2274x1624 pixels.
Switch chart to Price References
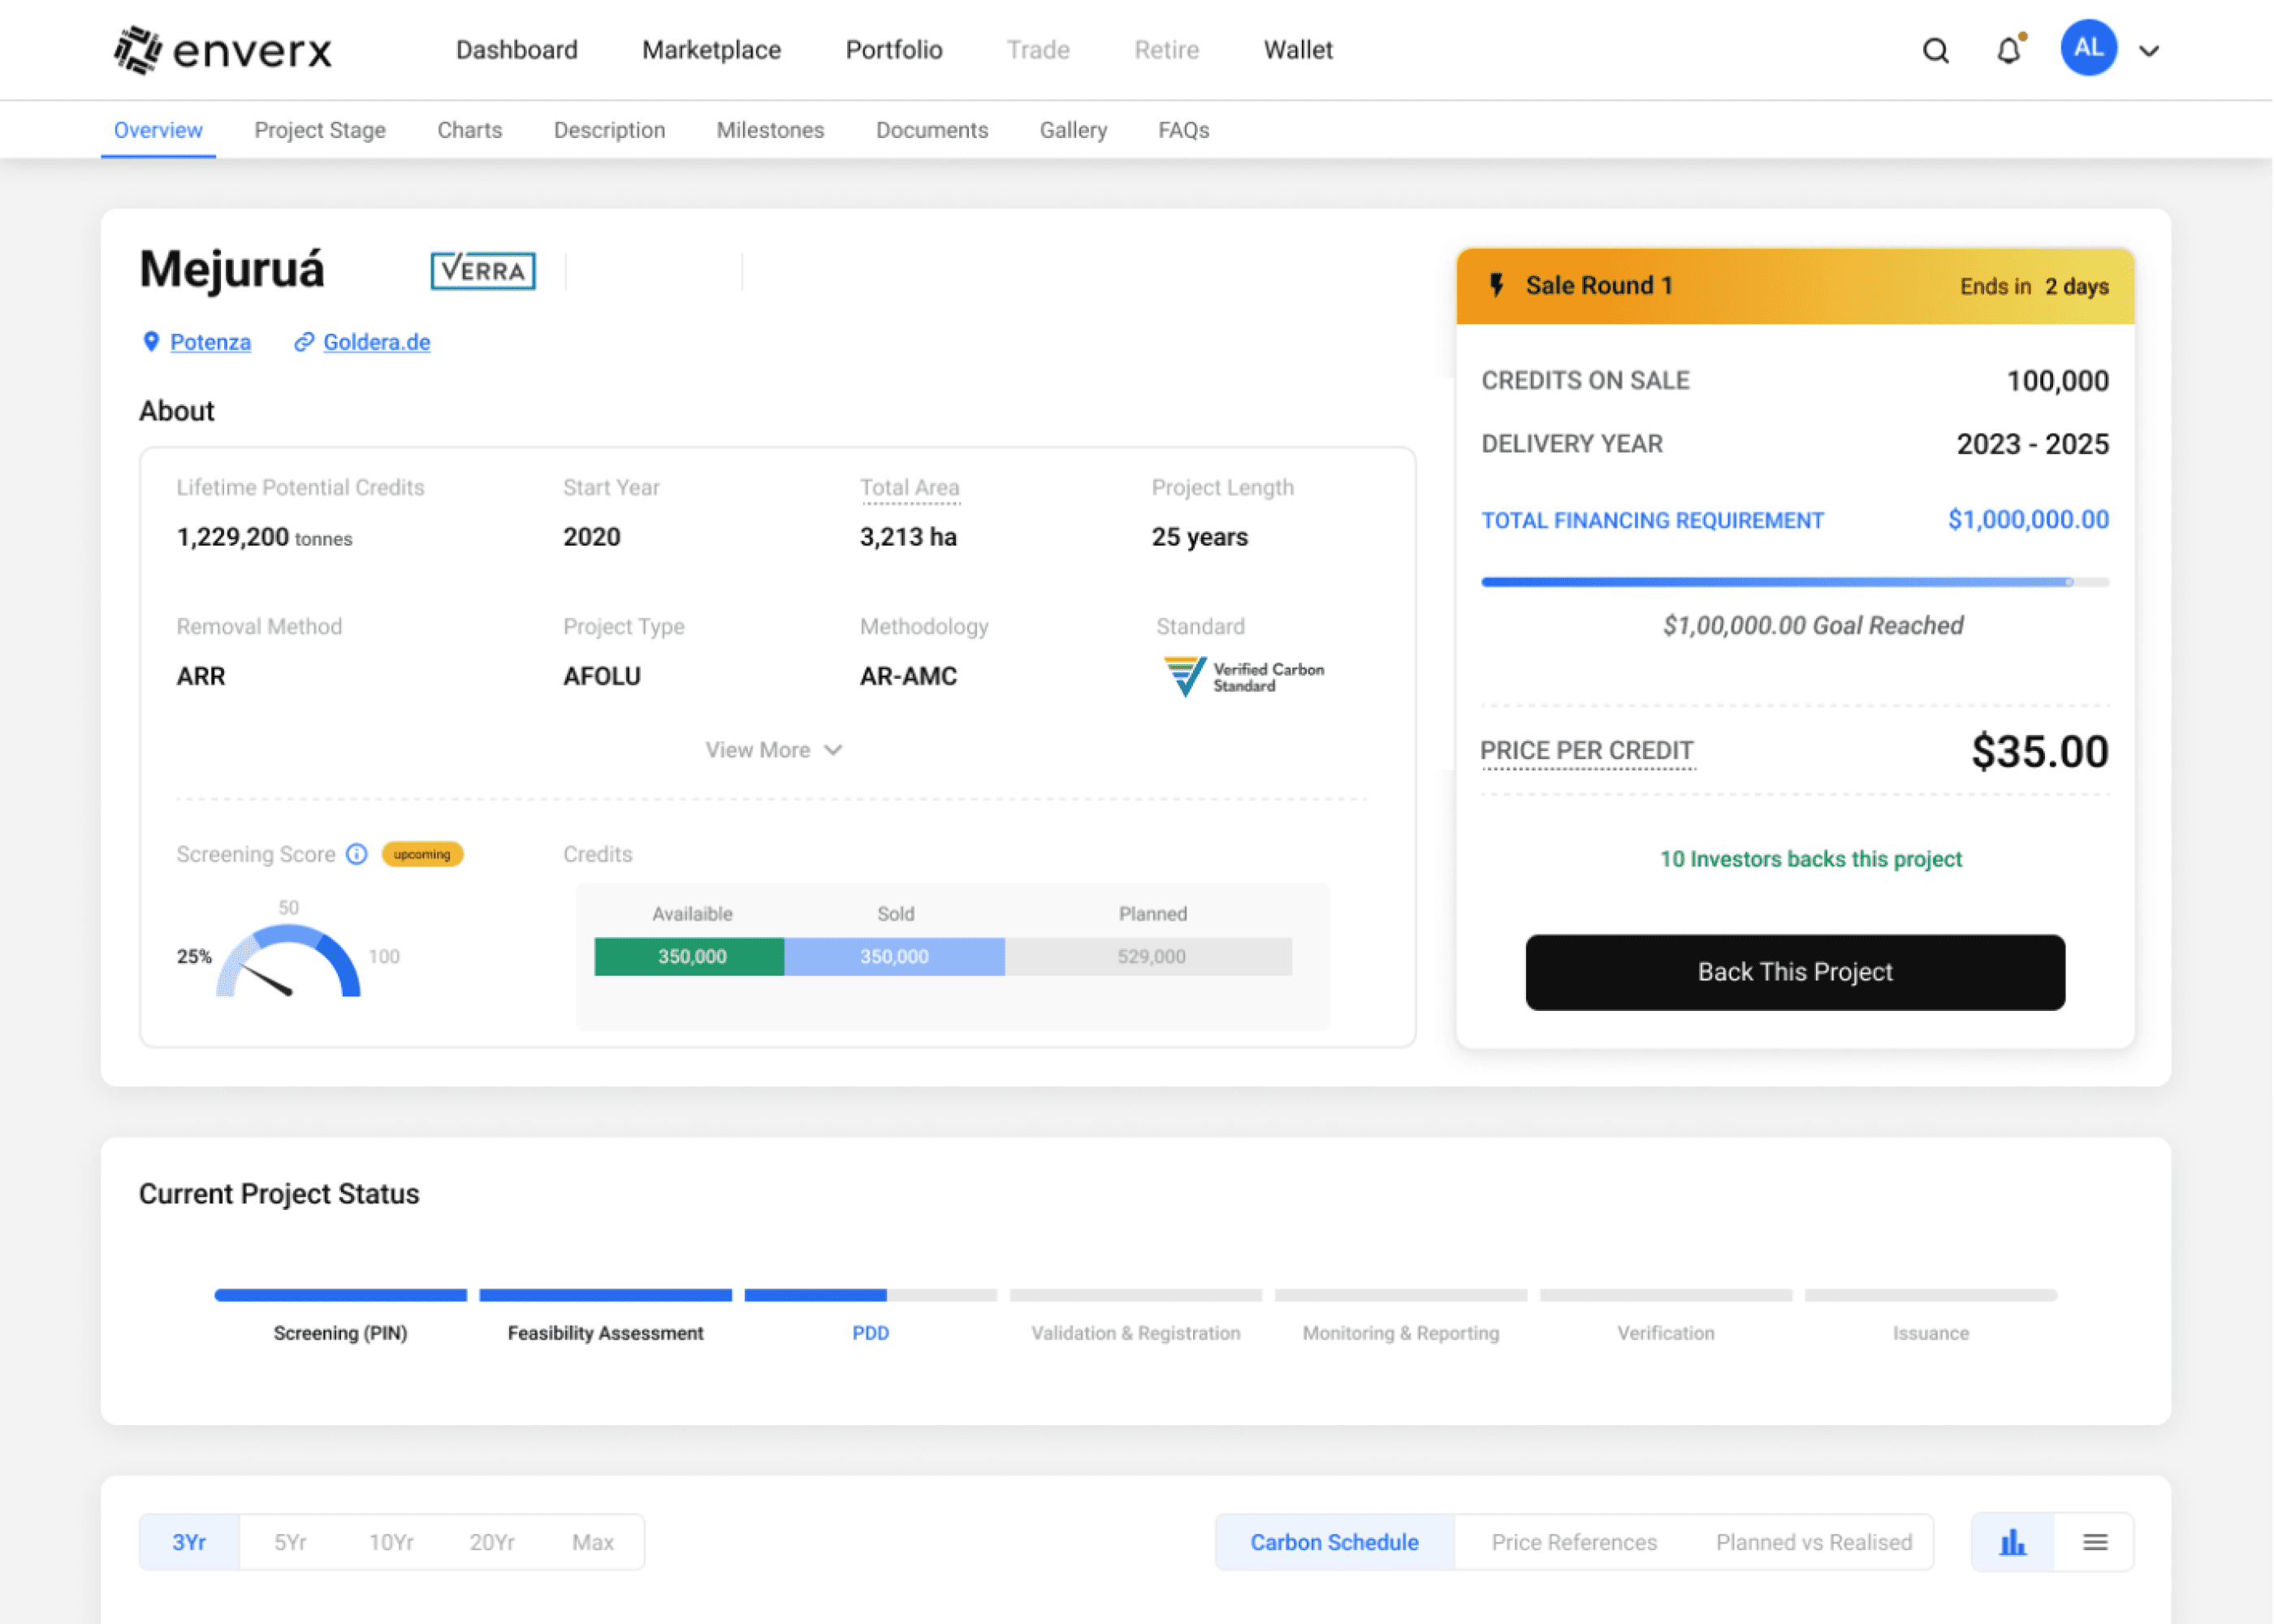[x=1574, y=1542]
